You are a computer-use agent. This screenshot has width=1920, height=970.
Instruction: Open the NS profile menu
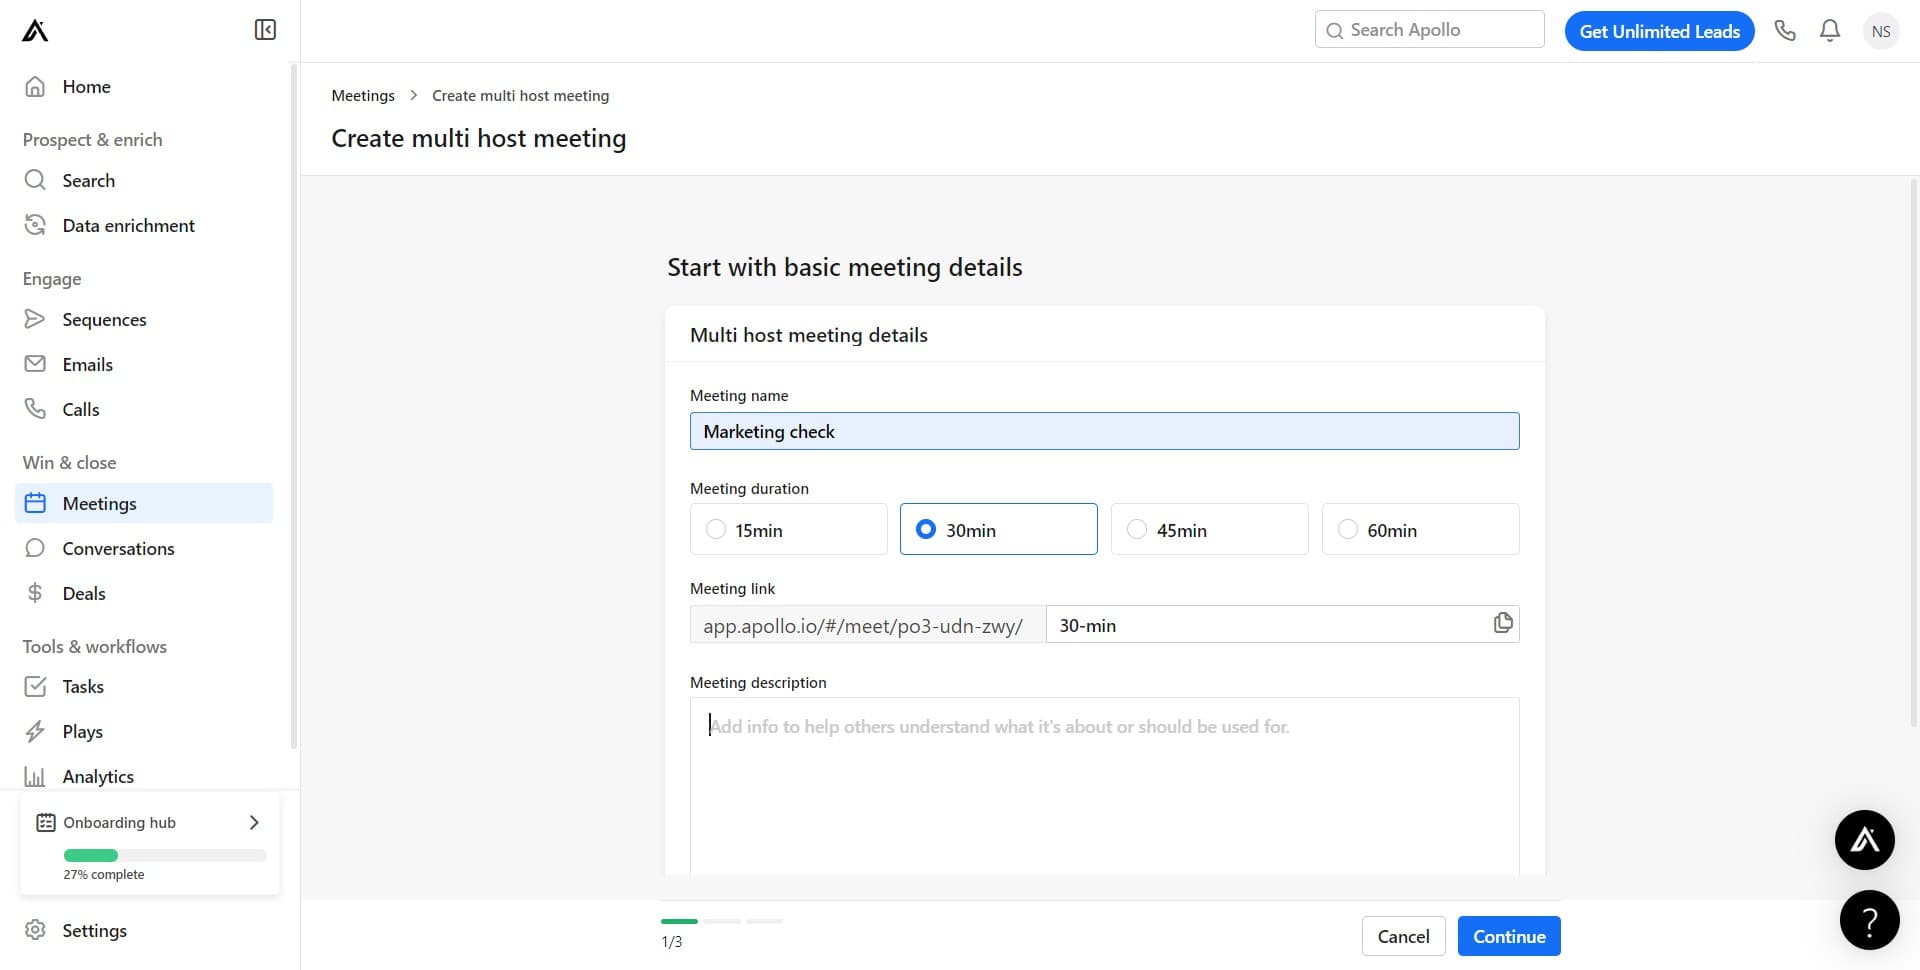[1881, 30]
